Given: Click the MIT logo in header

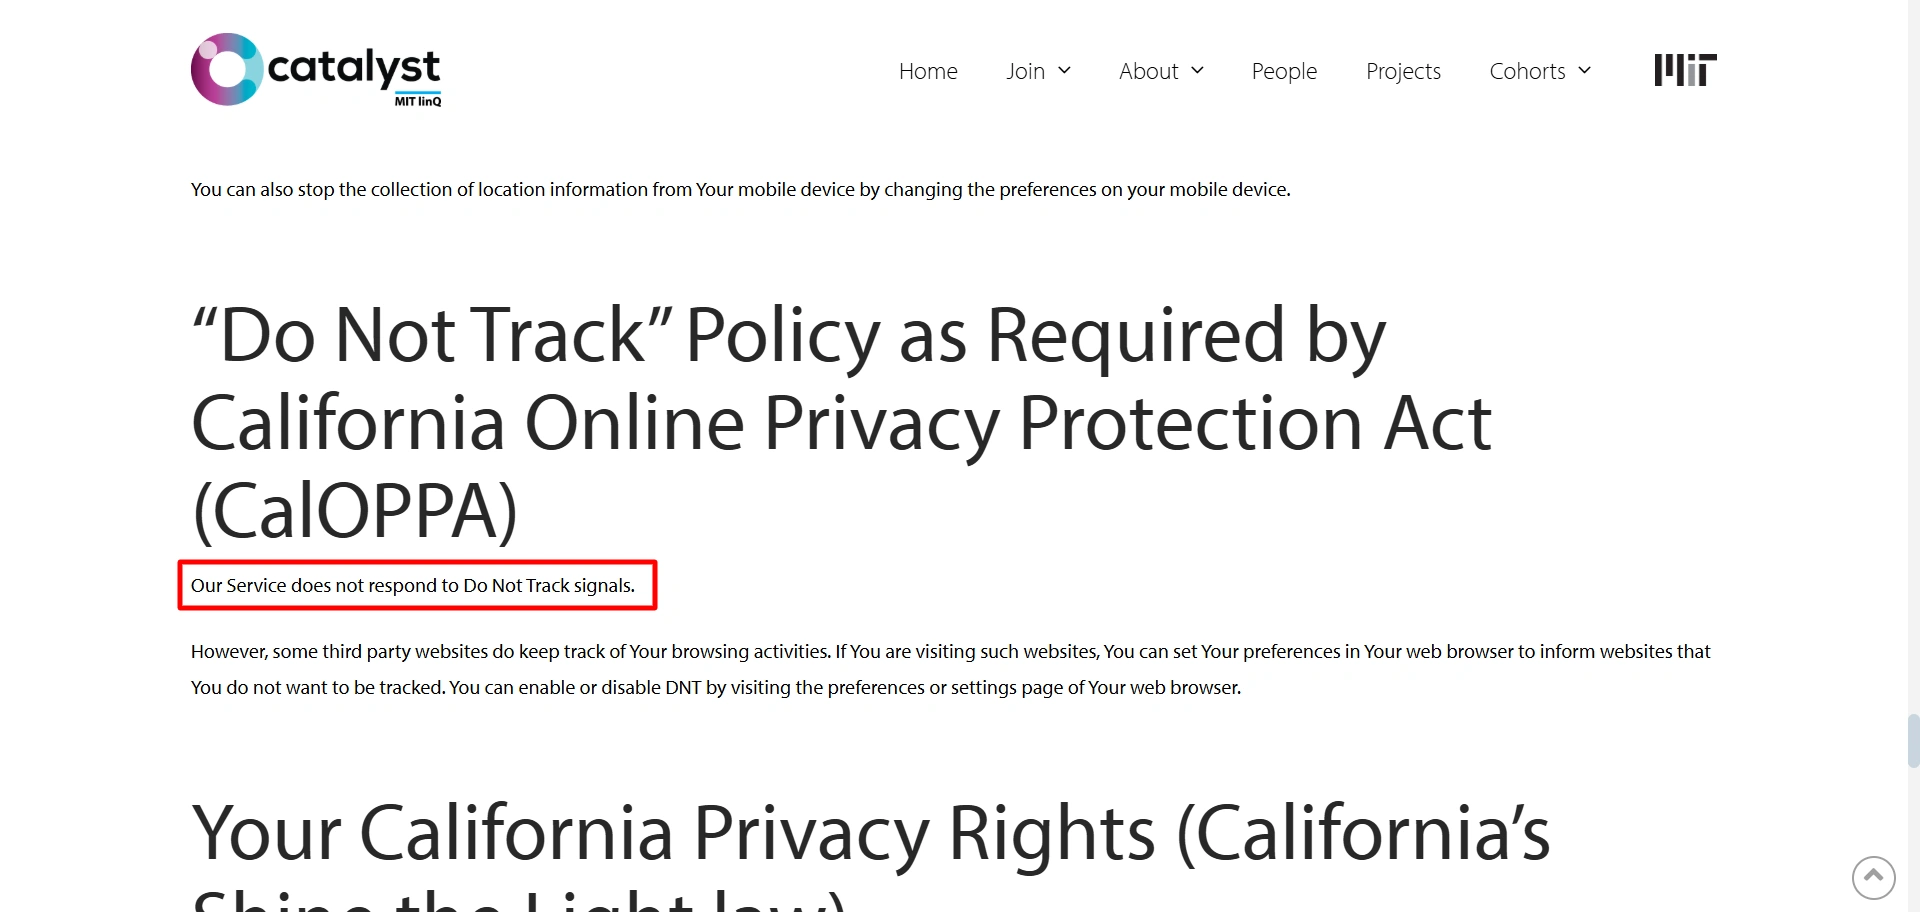Looking at the screenshot, I should (1685, 70).
